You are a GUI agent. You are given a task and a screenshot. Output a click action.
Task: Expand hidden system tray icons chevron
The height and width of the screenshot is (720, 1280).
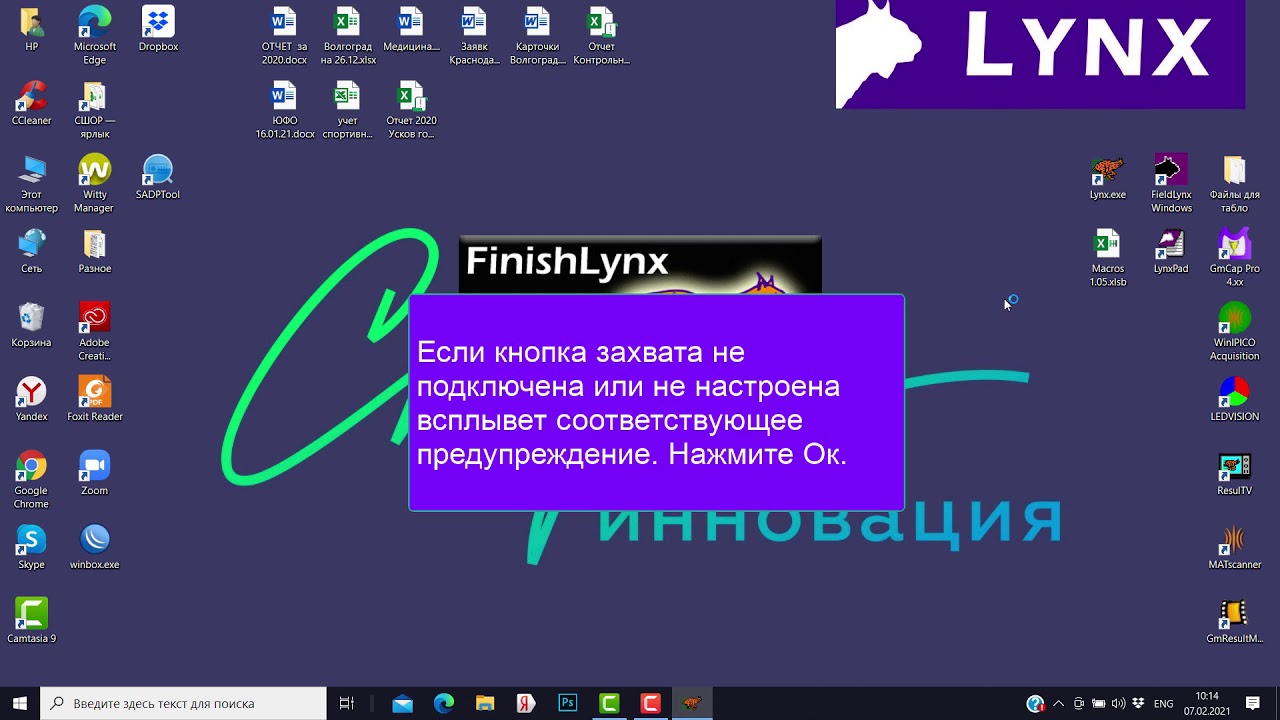(x=1058, y=703)
